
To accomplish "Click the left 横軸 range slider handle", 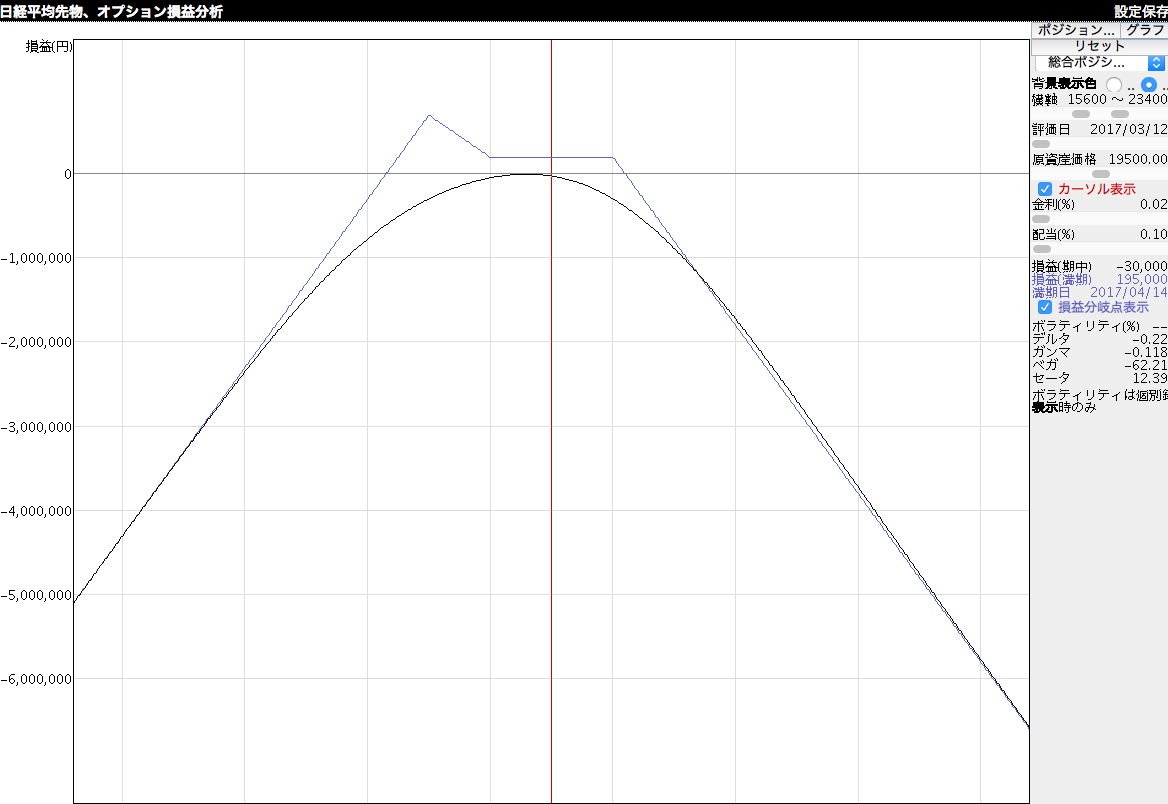I will point(1081,114).
